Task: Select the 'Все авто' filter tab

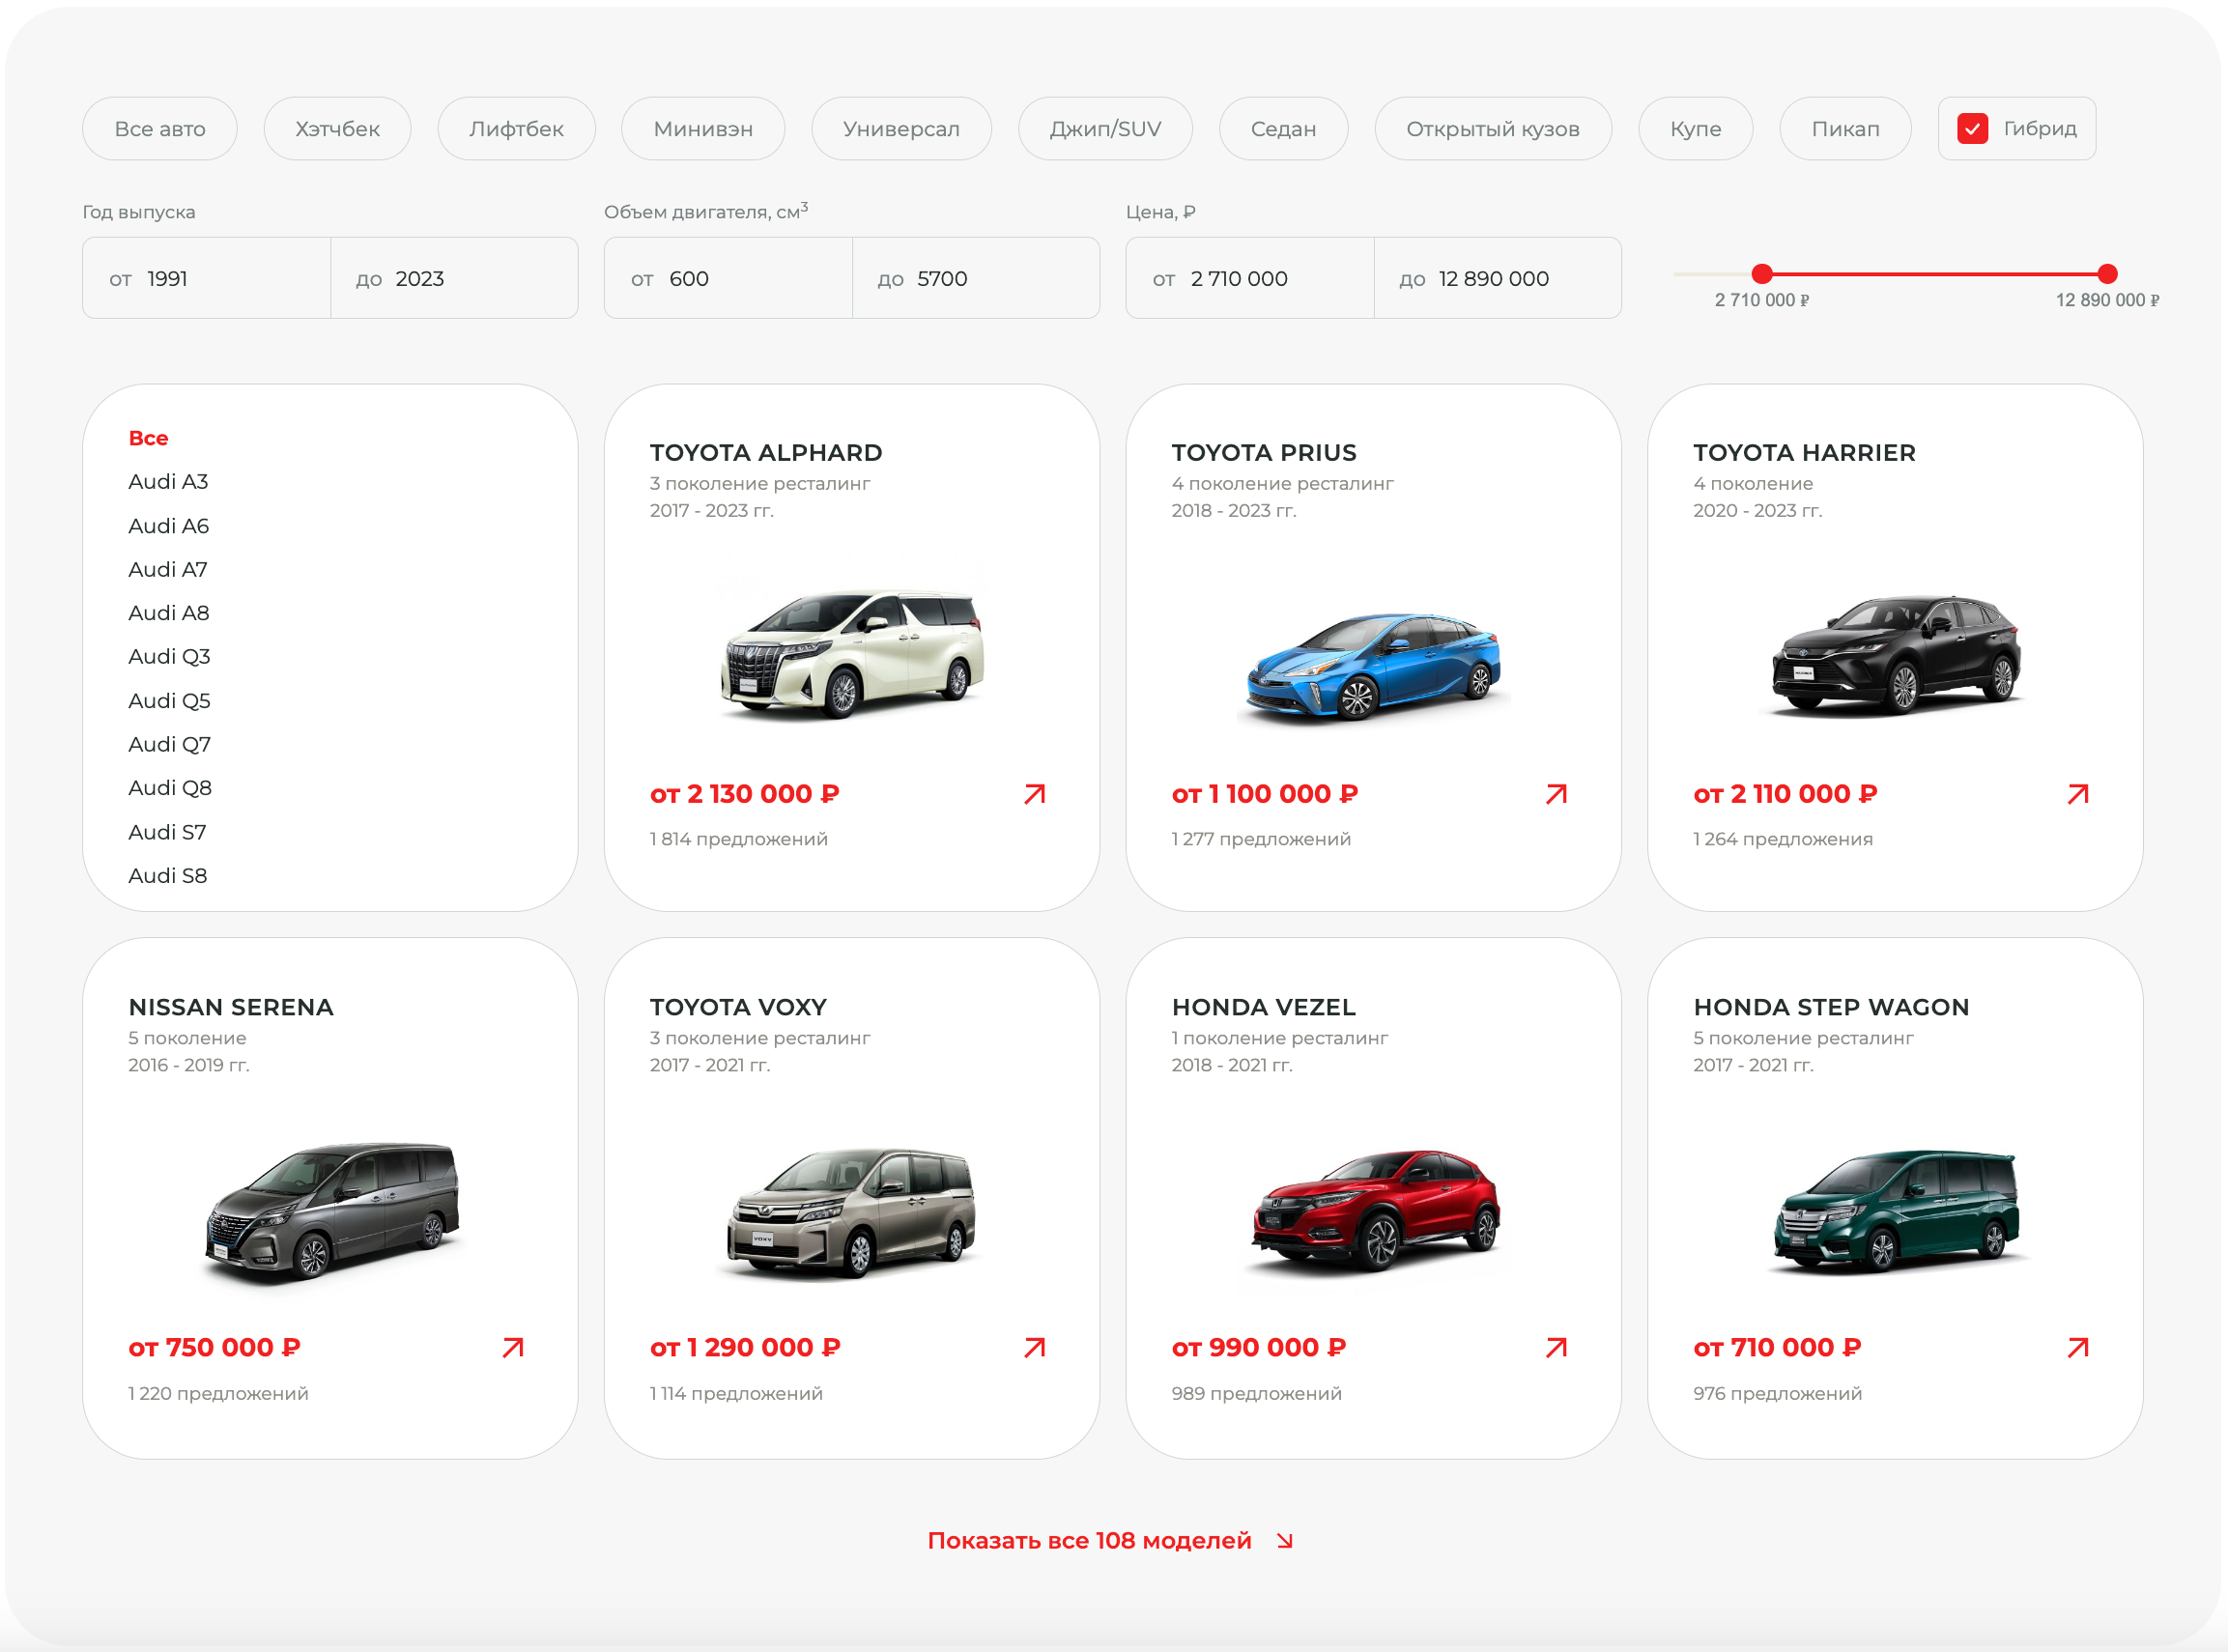Action: point(160,129)
